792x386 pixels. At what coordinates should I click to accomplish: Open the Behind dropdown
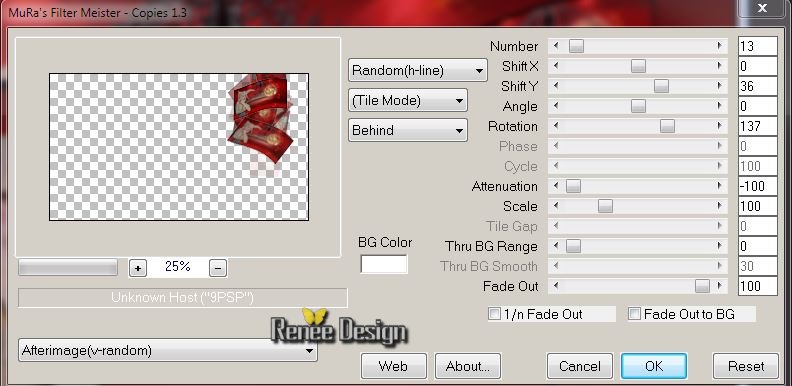pyautogui.click(x=408, y=130)
